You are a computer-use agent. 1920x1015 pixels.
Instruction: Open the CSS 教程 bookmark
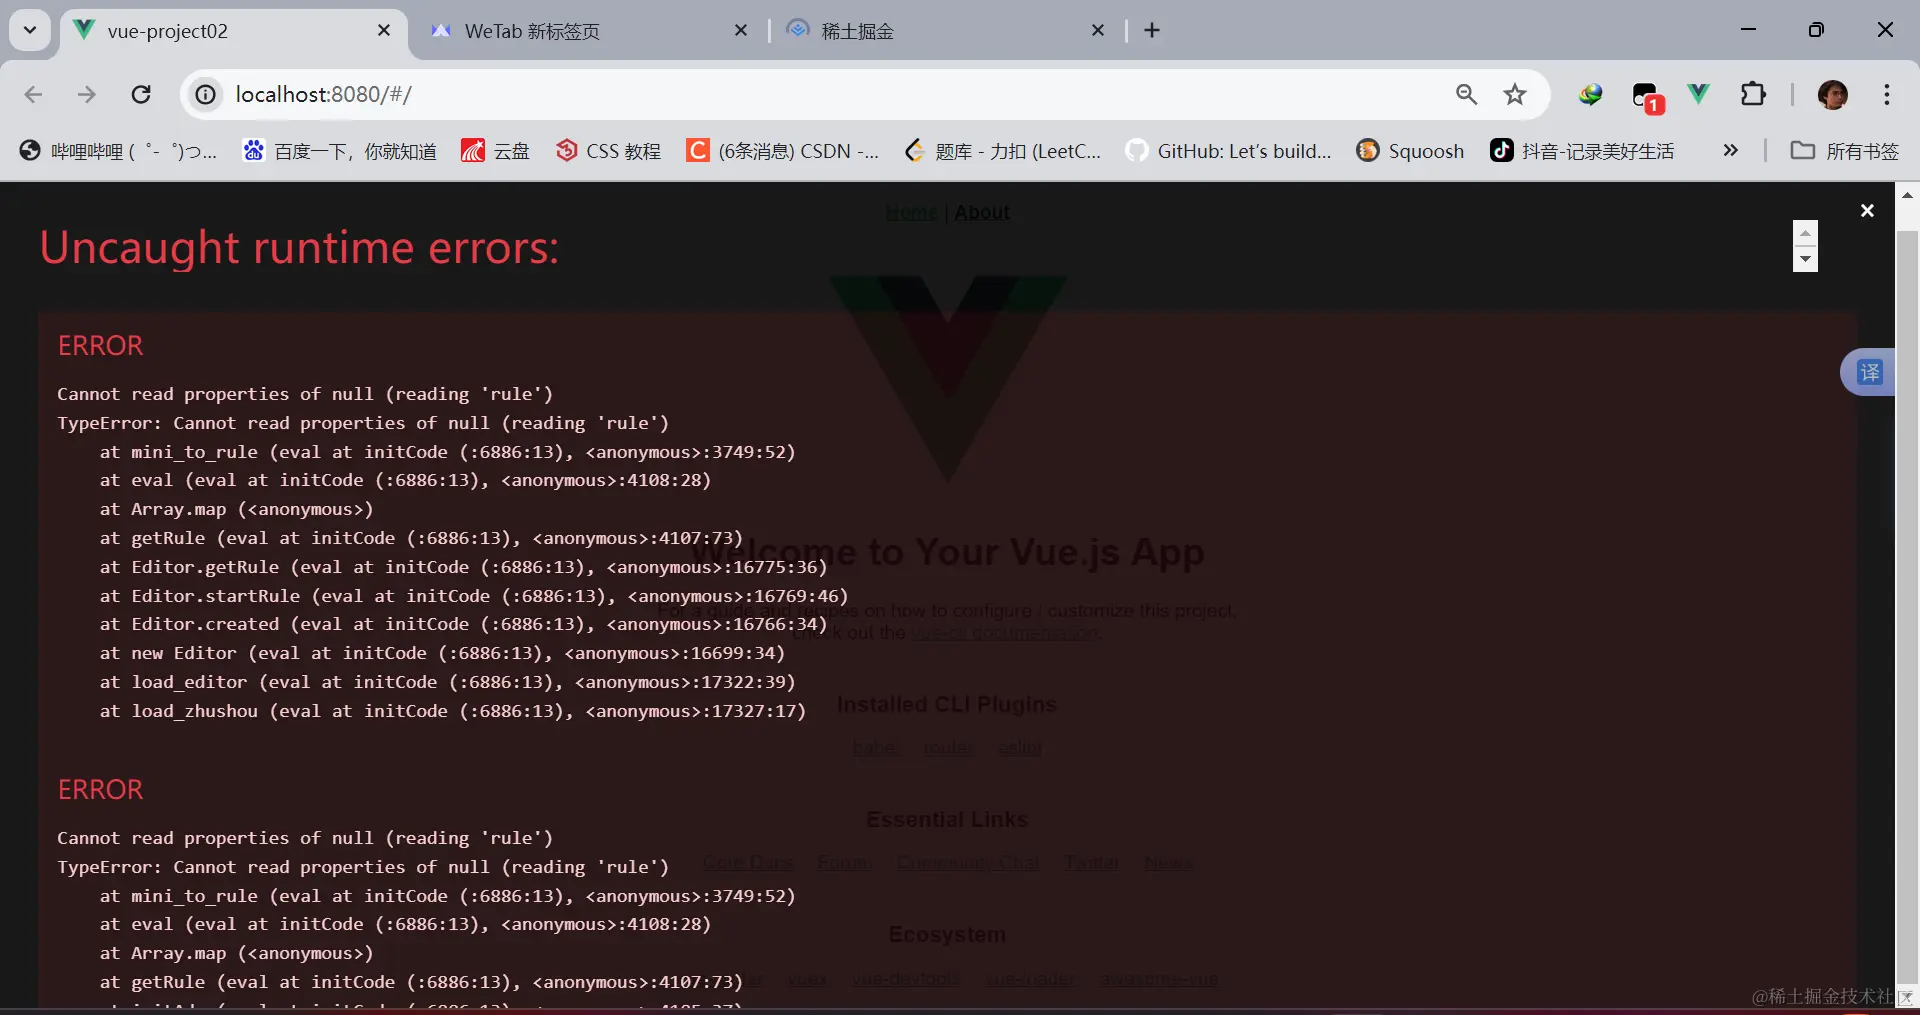coord(608,151)
